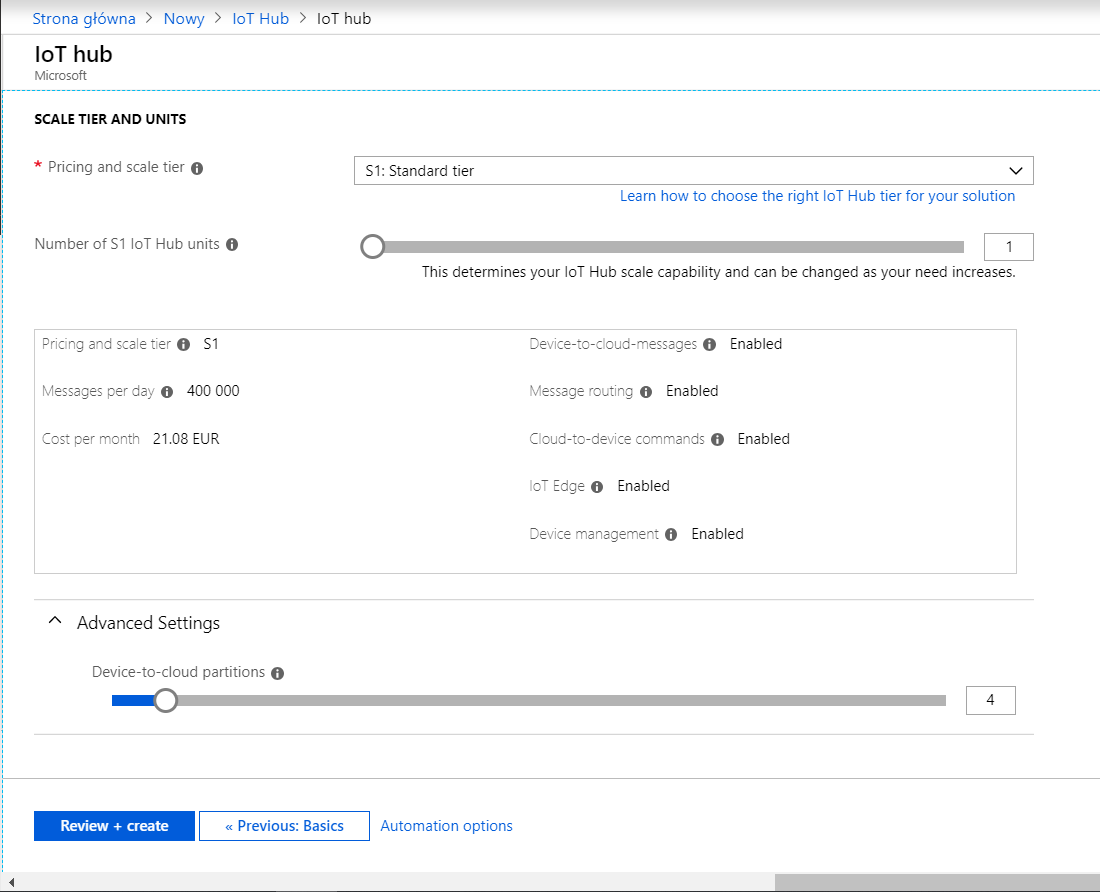Collapse the Advanced Settings section
Screen dimensions: 1100x892
(56, 623)
